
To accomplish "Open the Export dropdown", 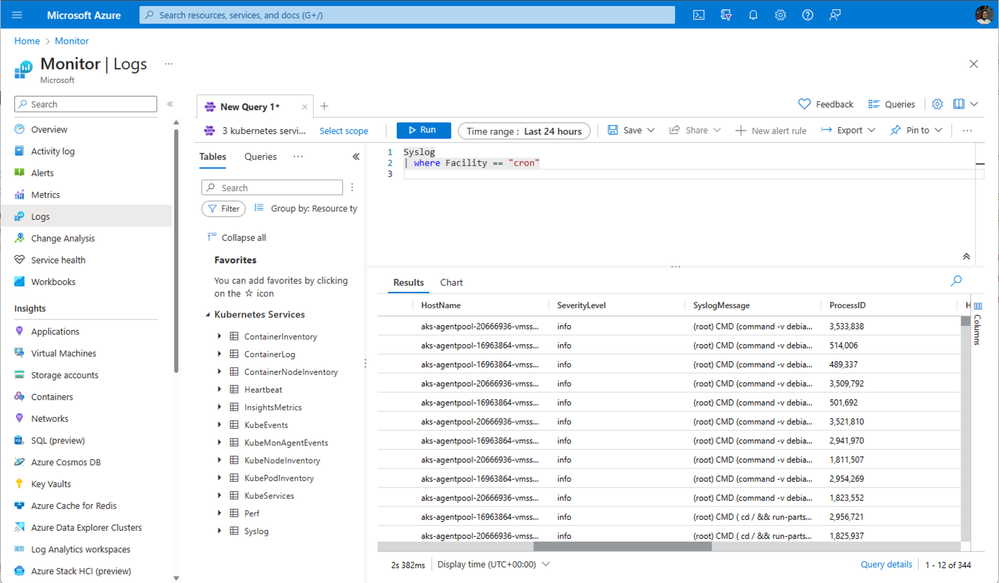I will point(848,131).
